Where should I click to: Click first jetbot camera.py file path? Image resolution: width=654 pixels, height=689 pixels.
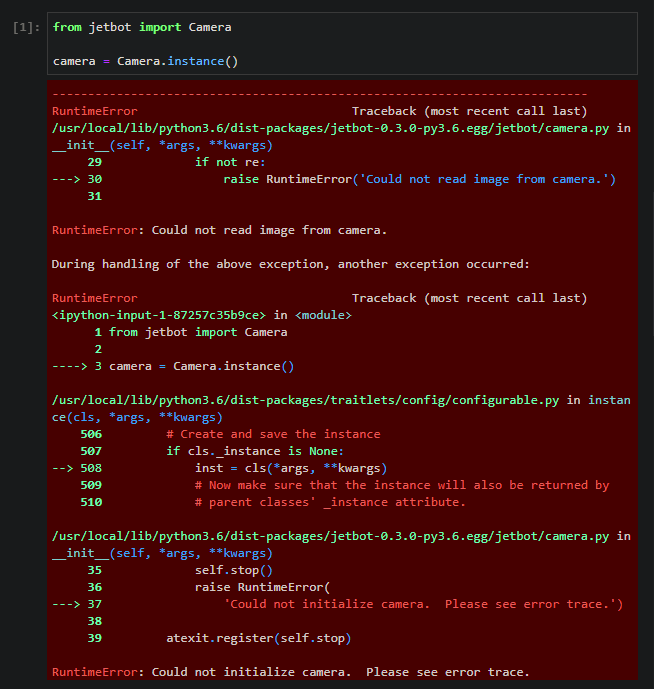point(331,128)
